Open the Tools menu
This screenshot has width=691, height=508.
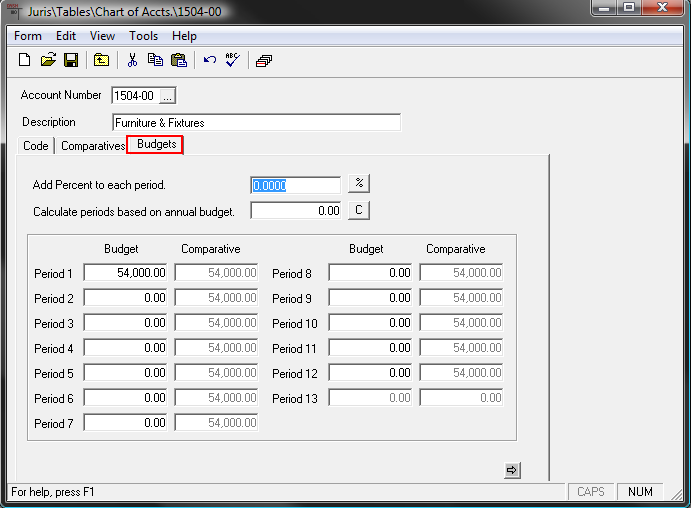coord(143,36)
